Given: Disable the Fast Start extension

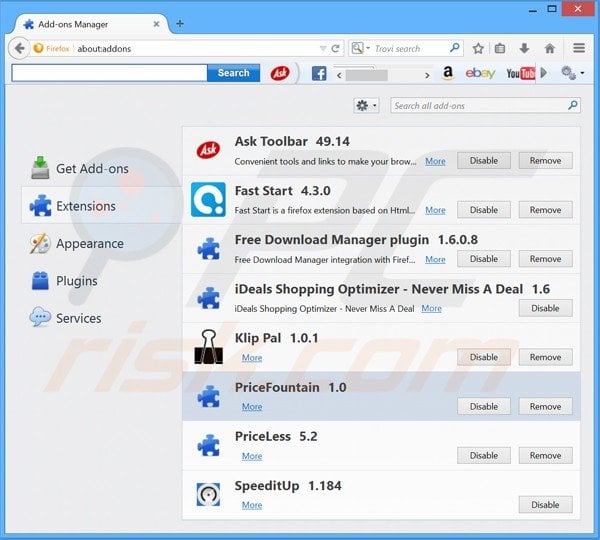Looking at the screenshot, I should pos(484,210).
